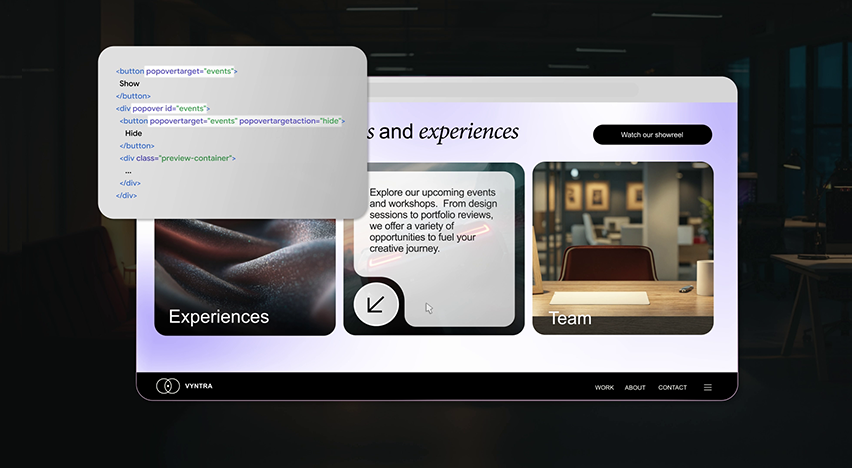Viewport: 852px width, 468px height.
Task: Click the class="preview-container" code line
Action: click(x=177, y=158)
